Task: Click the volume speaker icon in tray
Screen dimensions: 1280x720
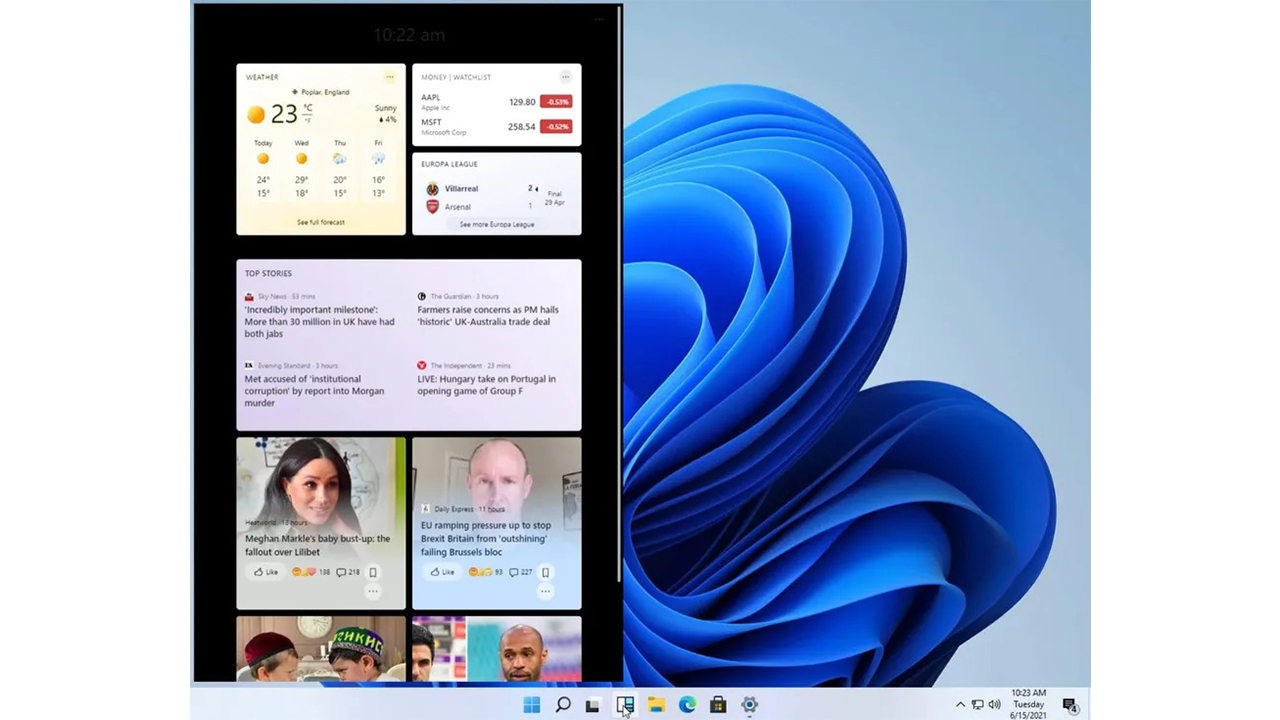Action: click(994, 705)
